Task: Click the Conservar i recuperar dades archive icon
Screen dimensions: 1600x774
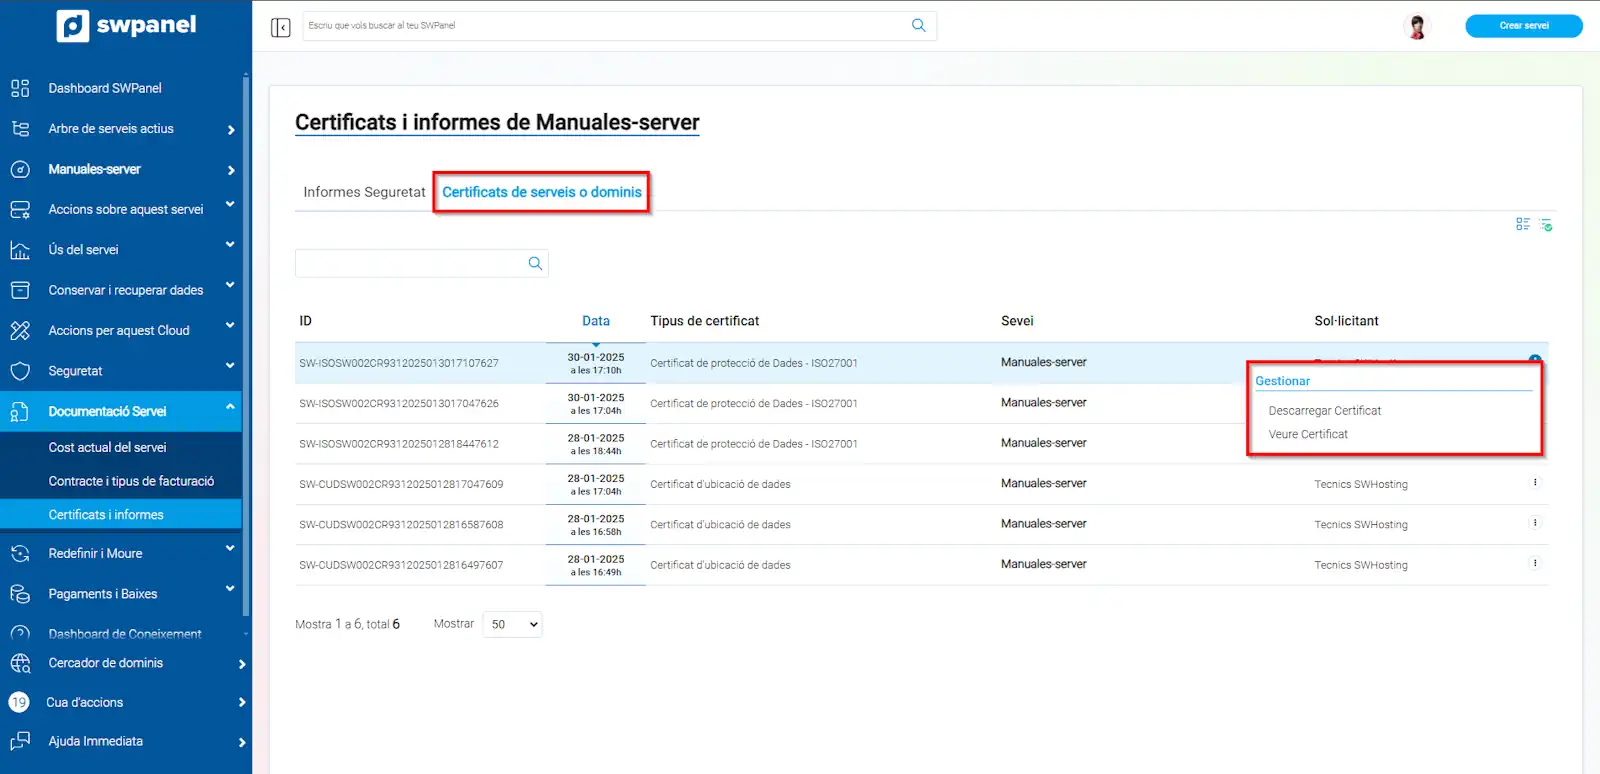Action: pyautogui.click(x=20, y=290)
